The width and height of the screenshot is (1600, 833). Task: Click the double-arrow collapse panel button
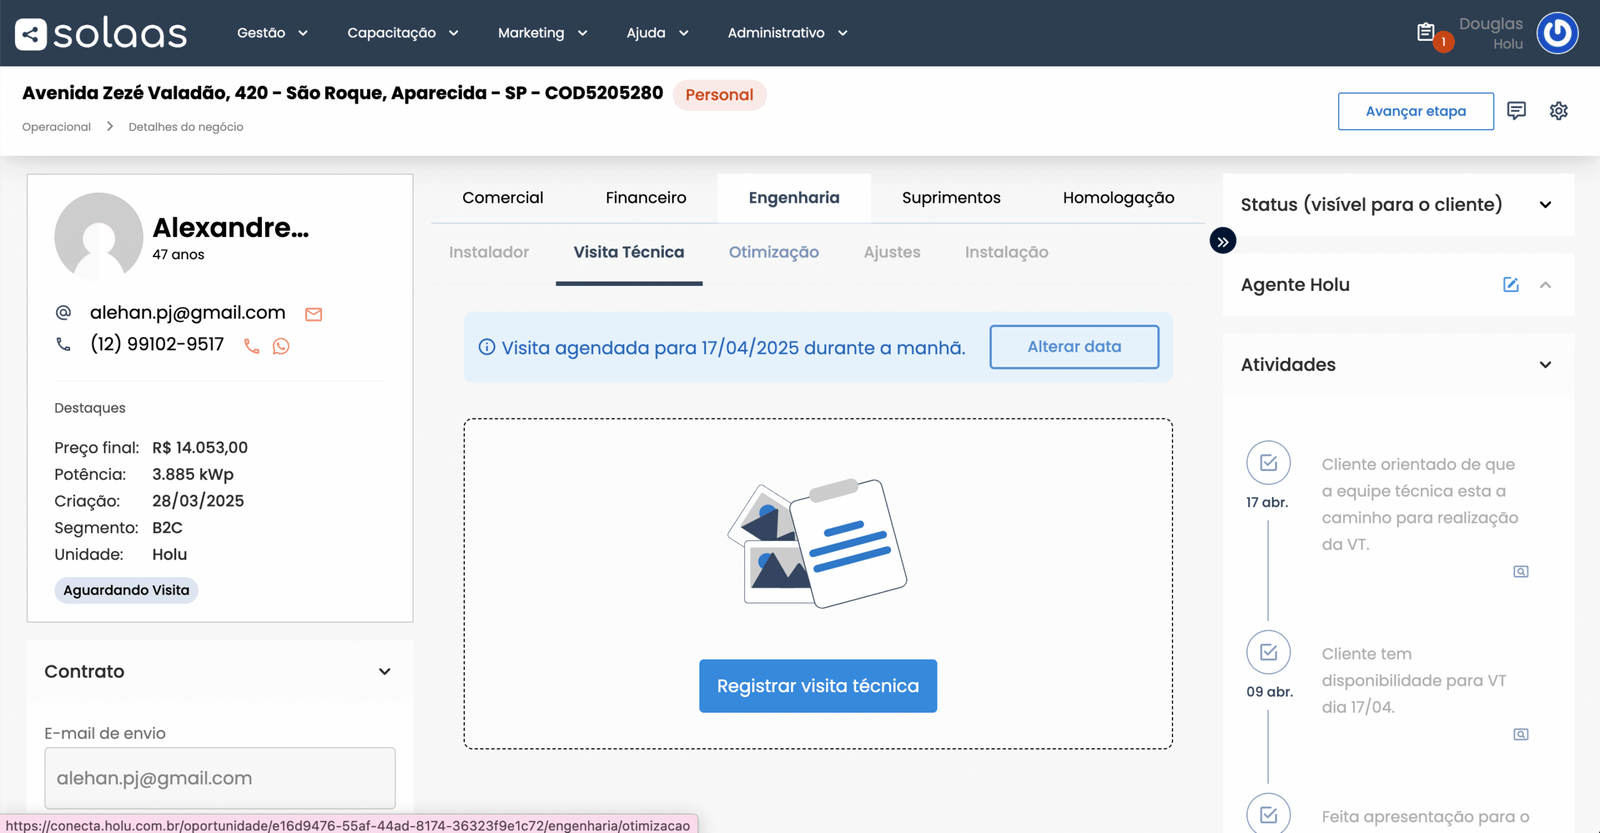click(x=1222, y=241)
